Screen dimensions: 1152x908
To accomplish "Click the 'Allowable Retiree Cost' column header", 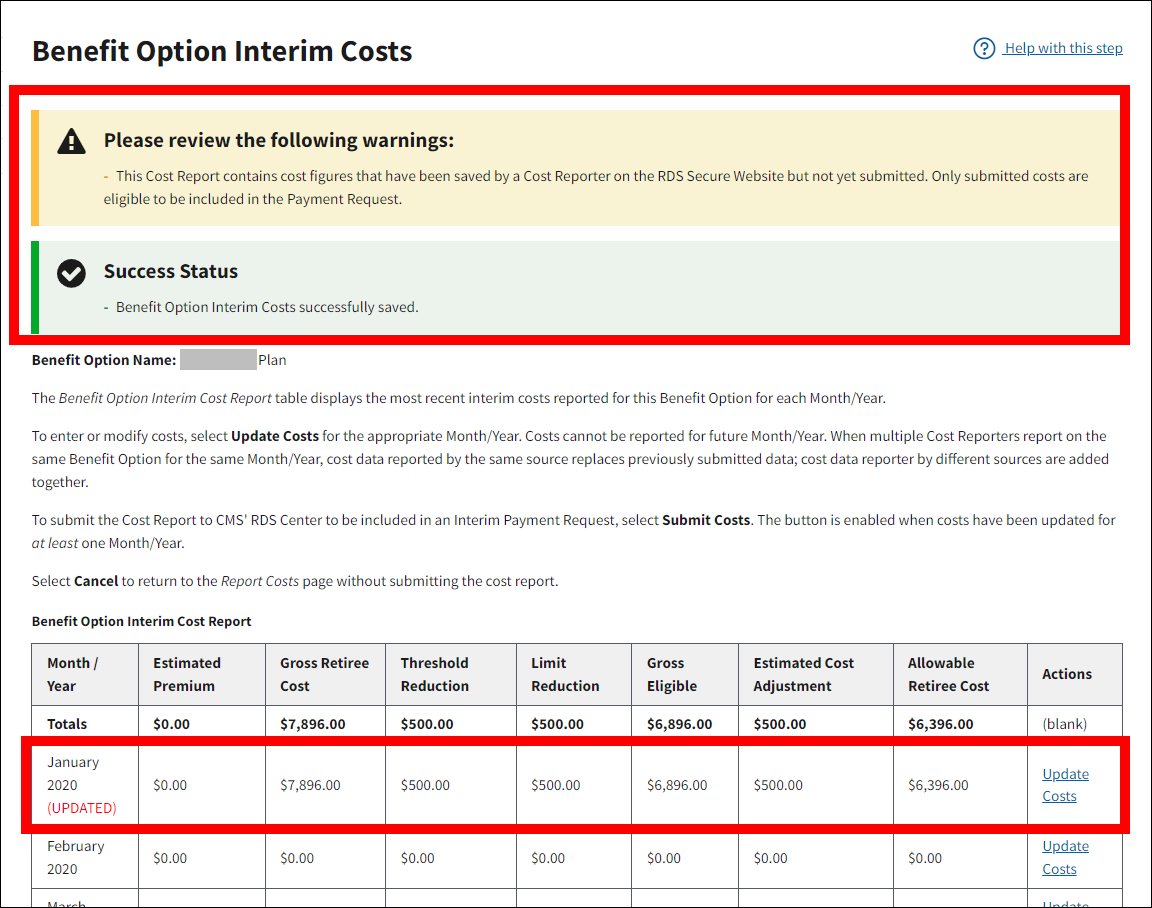I will pos(948,674).
